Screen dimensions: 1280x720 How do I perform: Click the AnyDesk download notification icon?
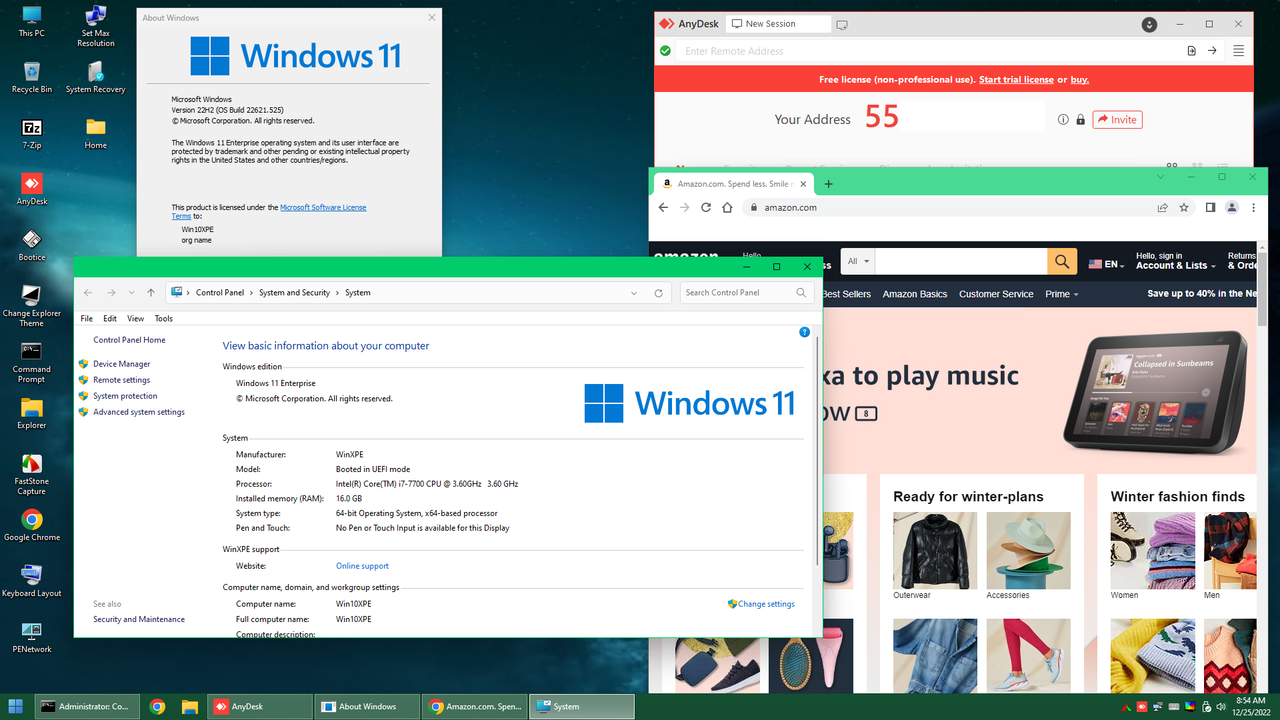(1150, 24)
